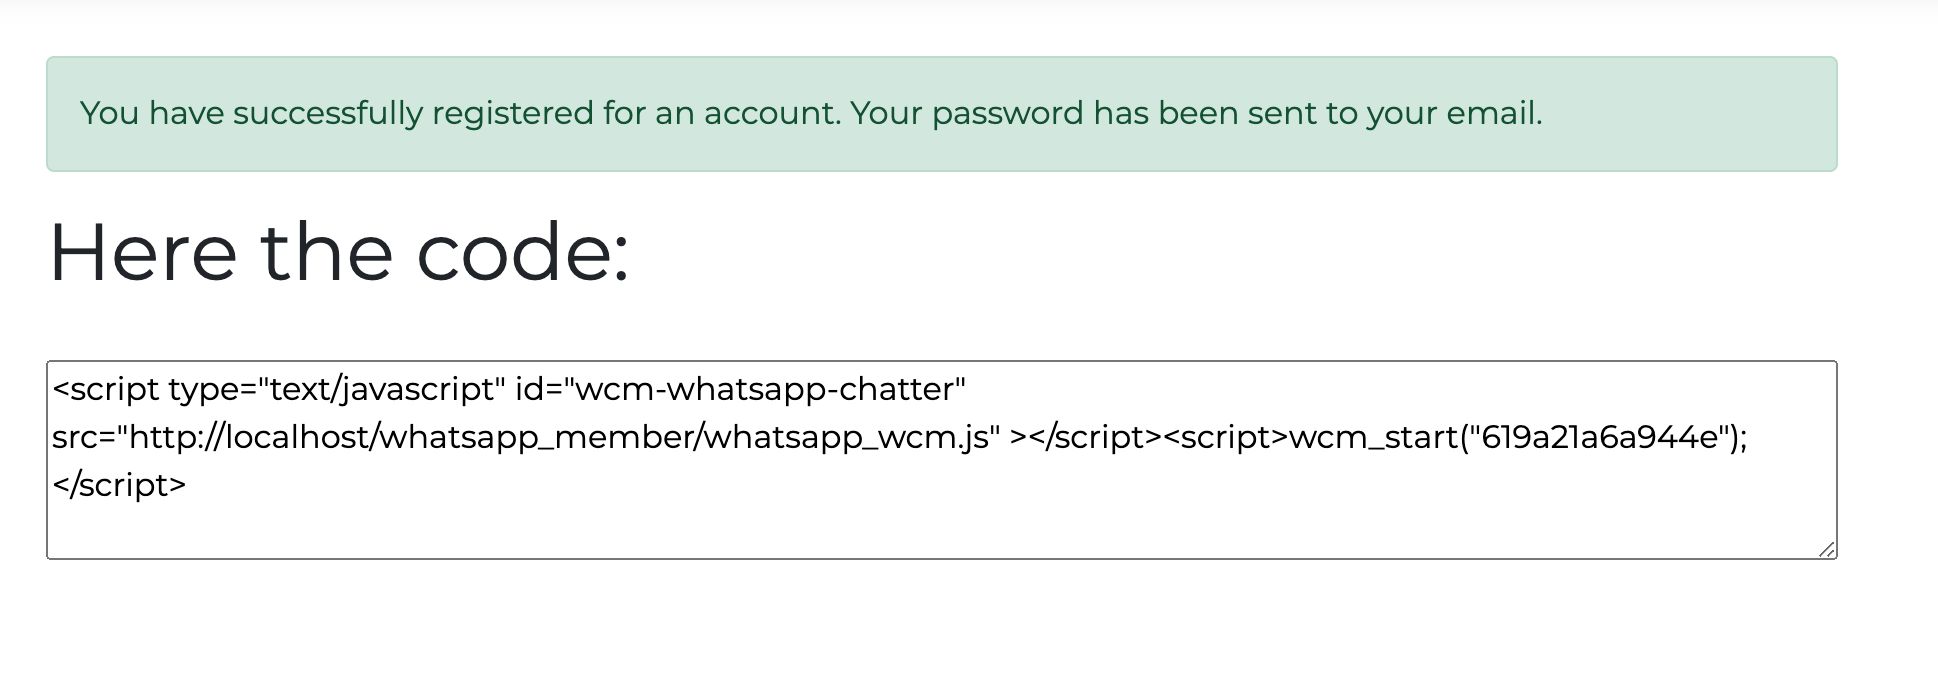The height and width of the screenshot is (674, 1938).
Task: Place cursor on the wcm-whatsapp-chatter id value
Action: tap(765, 389)
